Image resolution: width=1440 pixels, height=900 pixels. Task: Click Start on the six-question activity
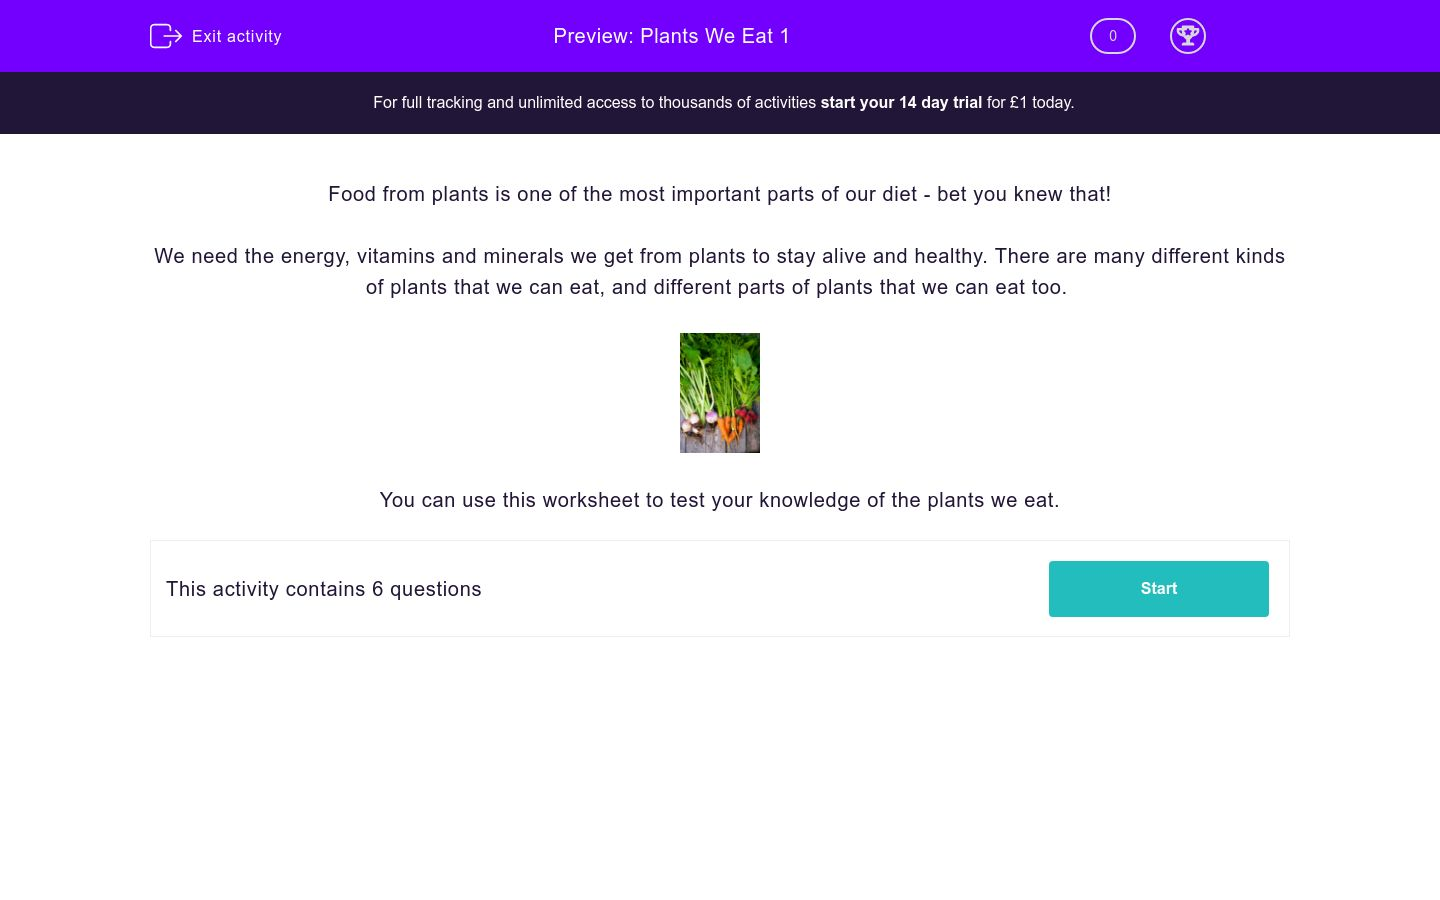1158,588
